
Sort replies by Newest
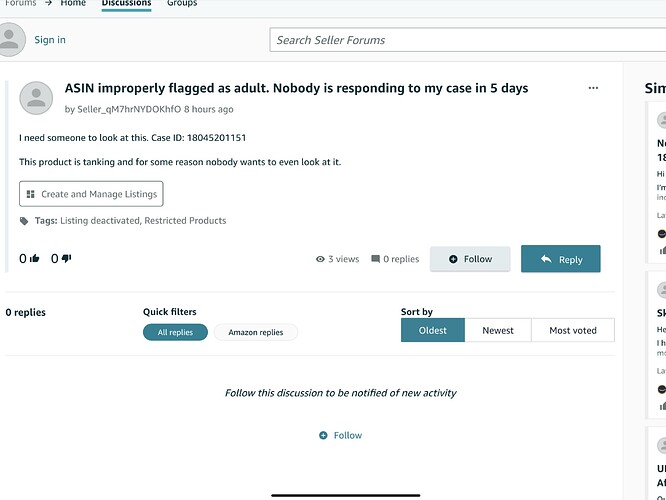point(498,330)
